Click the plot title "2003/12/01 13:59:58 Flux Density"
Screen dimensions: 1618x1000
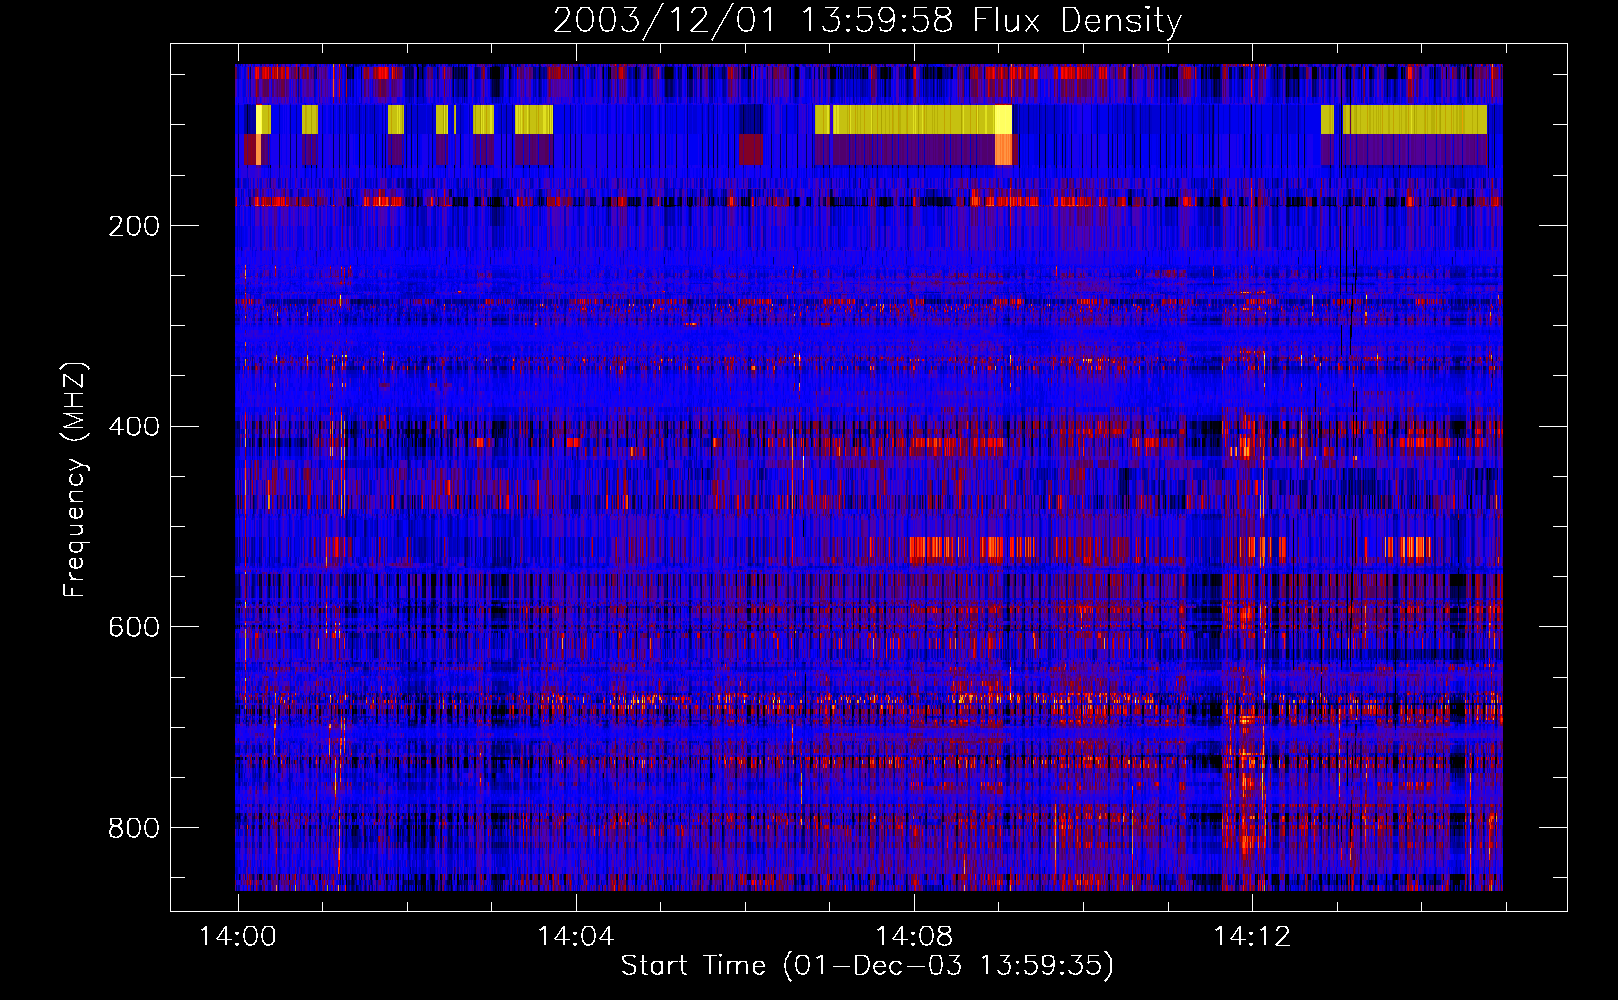coord(867,20)
